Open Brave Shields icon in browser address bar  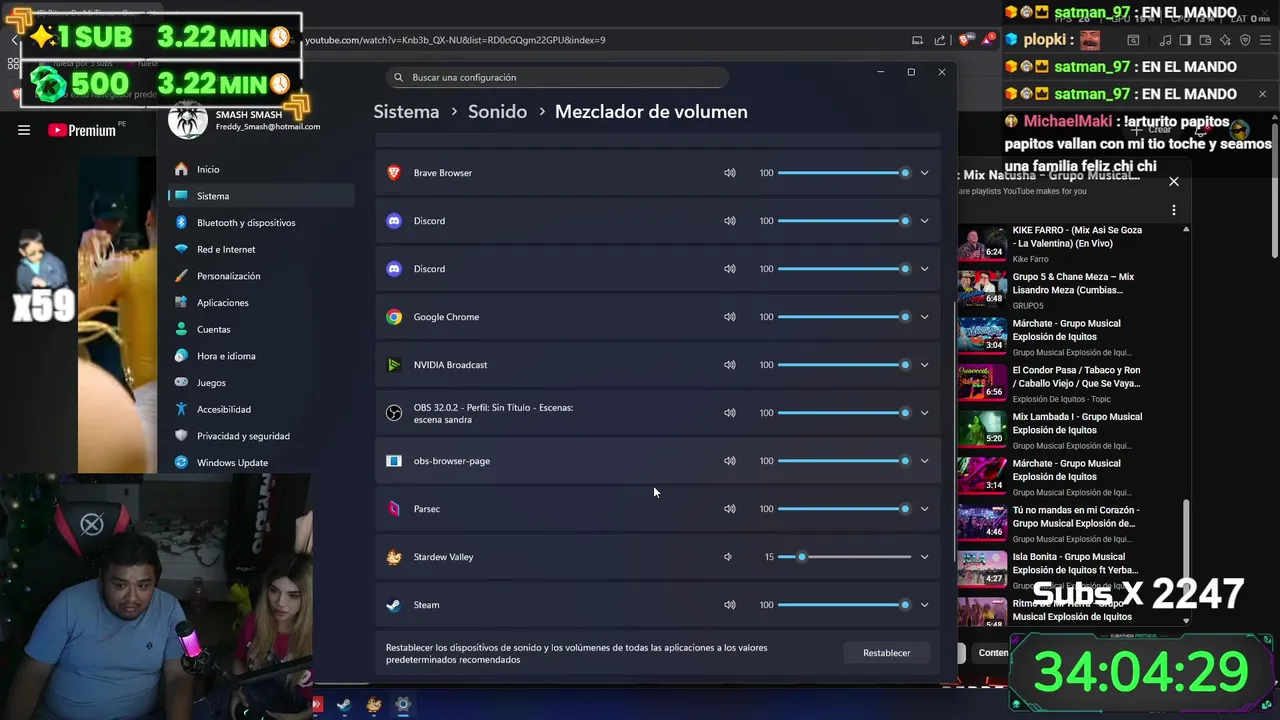point(964,40)
